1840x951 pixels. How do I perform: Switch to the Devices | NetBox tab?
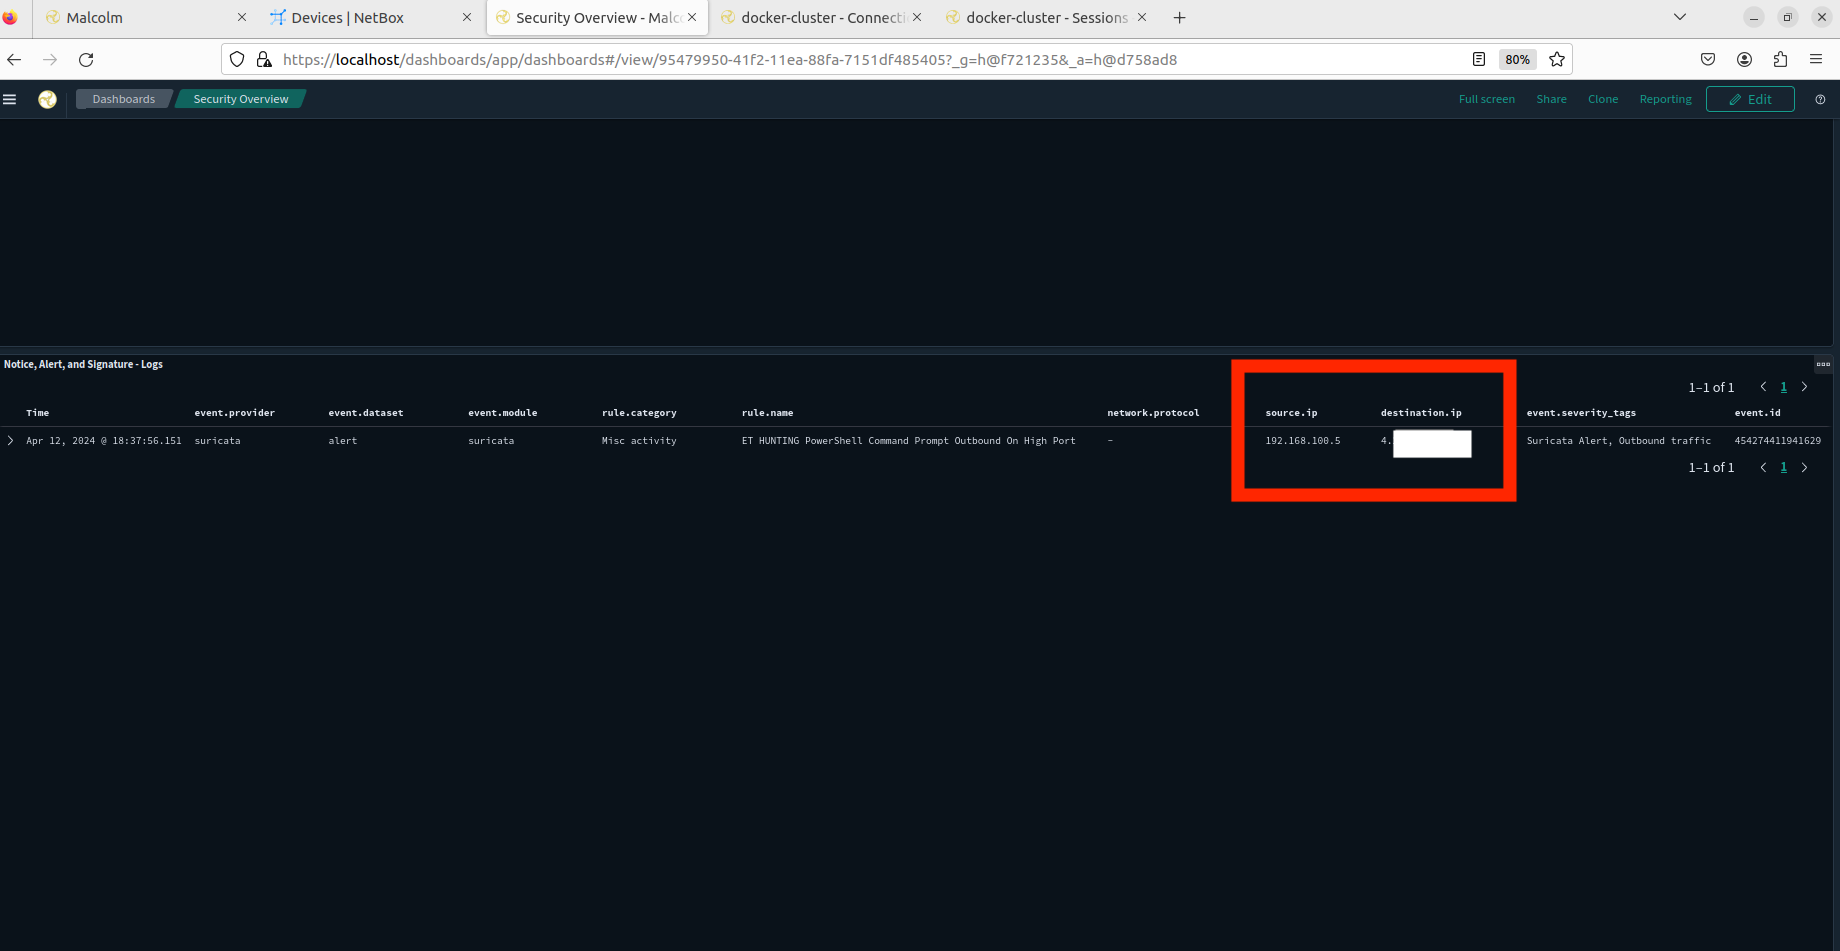pyautogui.click(x=347, y=18)
